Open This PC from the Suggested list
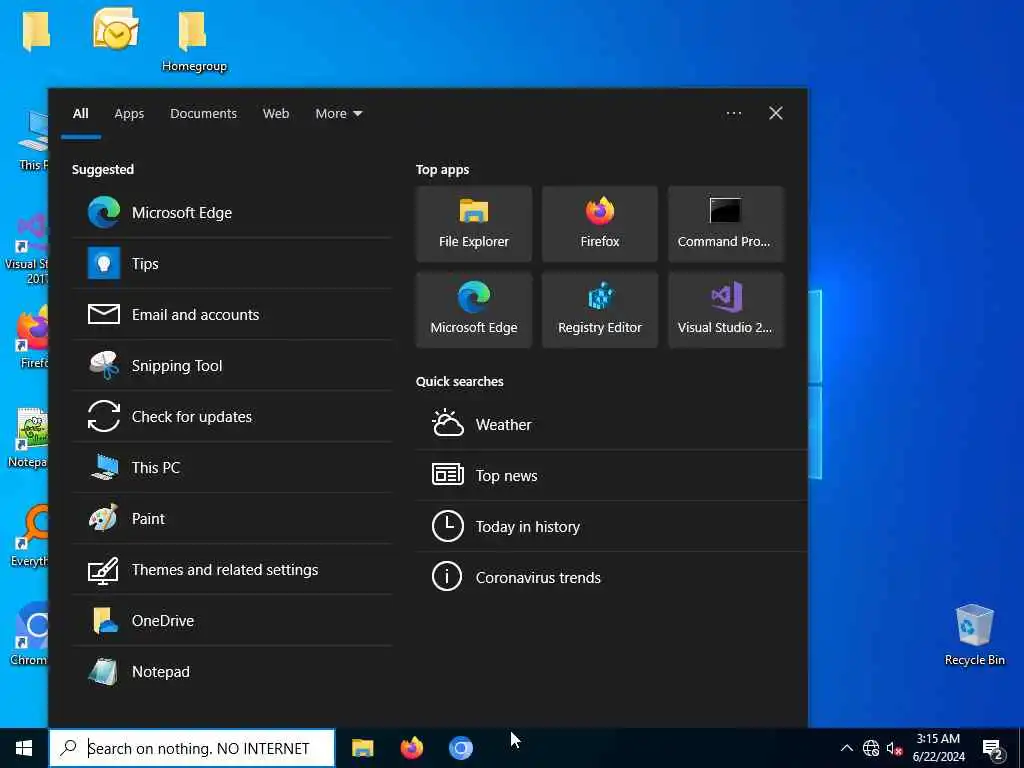The width and height of the screenshot is (1024, 768). 232,467
